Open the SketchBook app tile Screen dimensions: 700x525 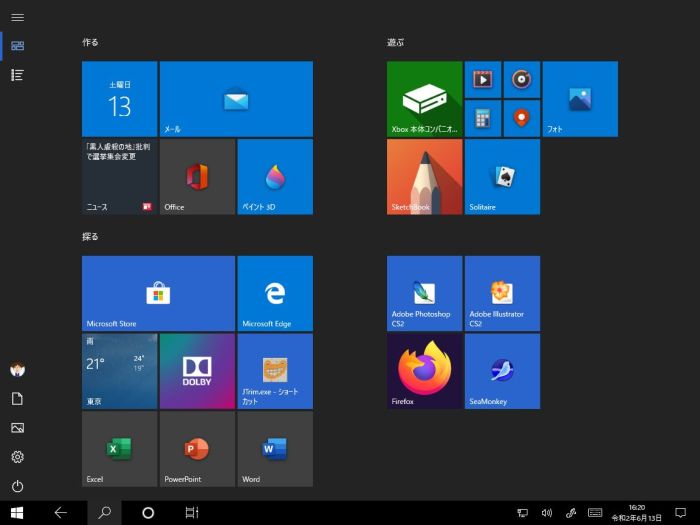pos(424,176)
